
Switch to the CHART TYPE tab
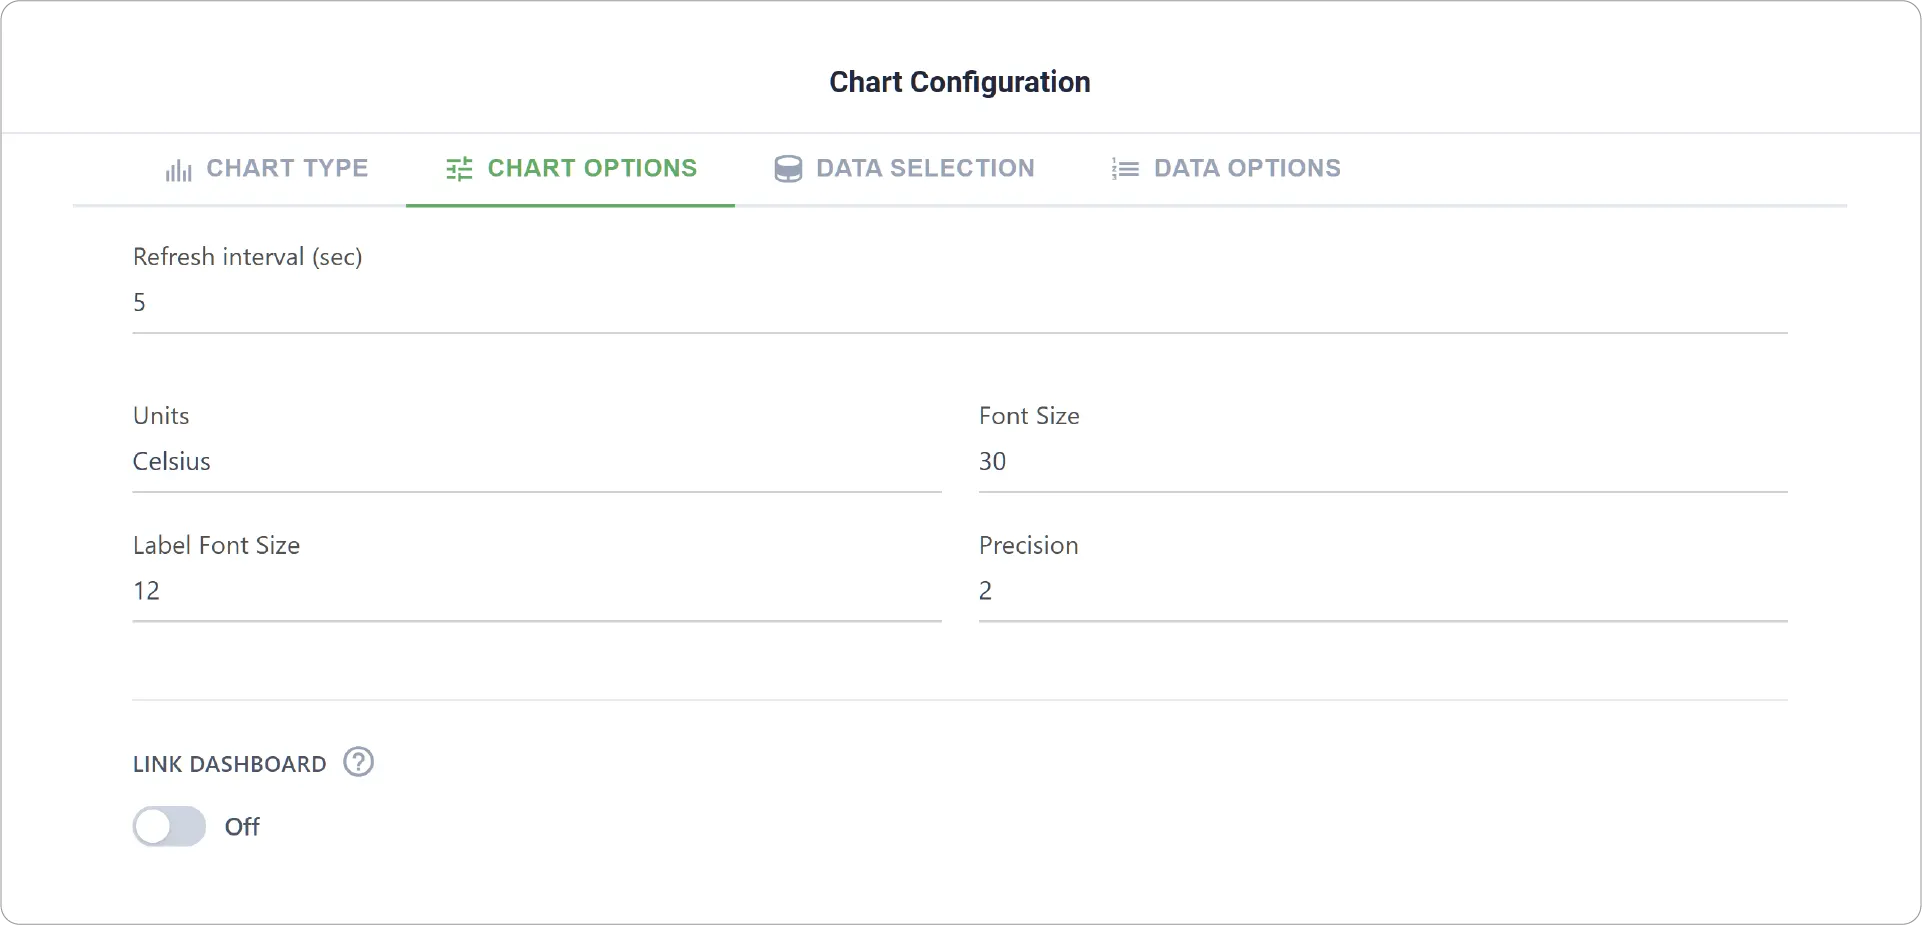click(x=267, y=168)
